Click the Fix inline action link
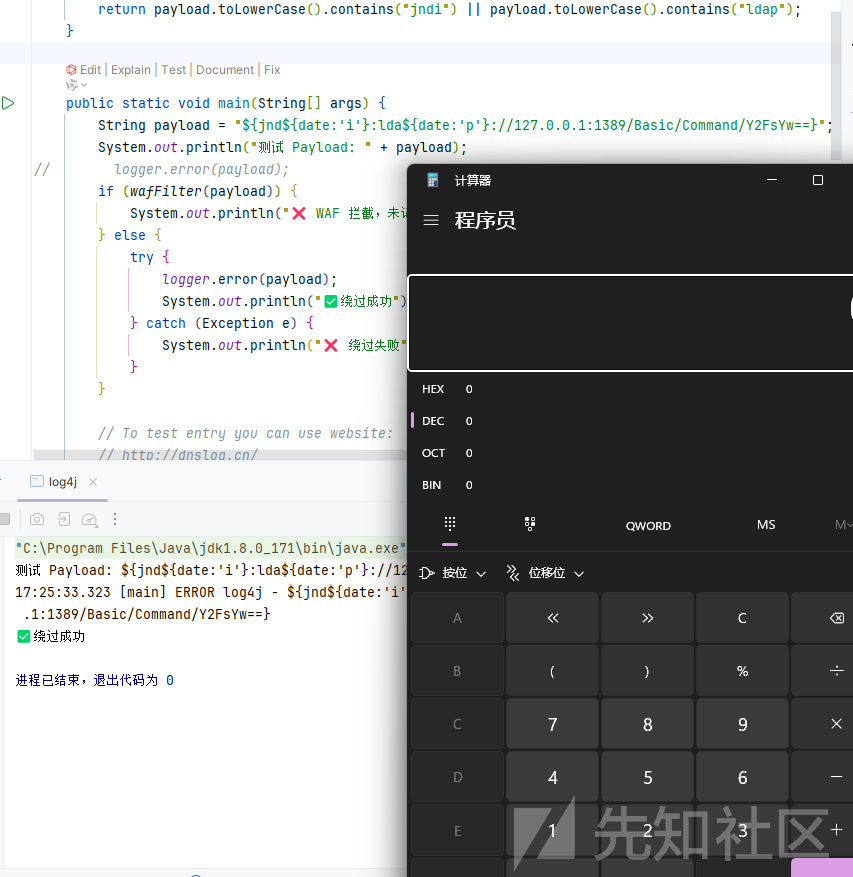 click(272, 70)
